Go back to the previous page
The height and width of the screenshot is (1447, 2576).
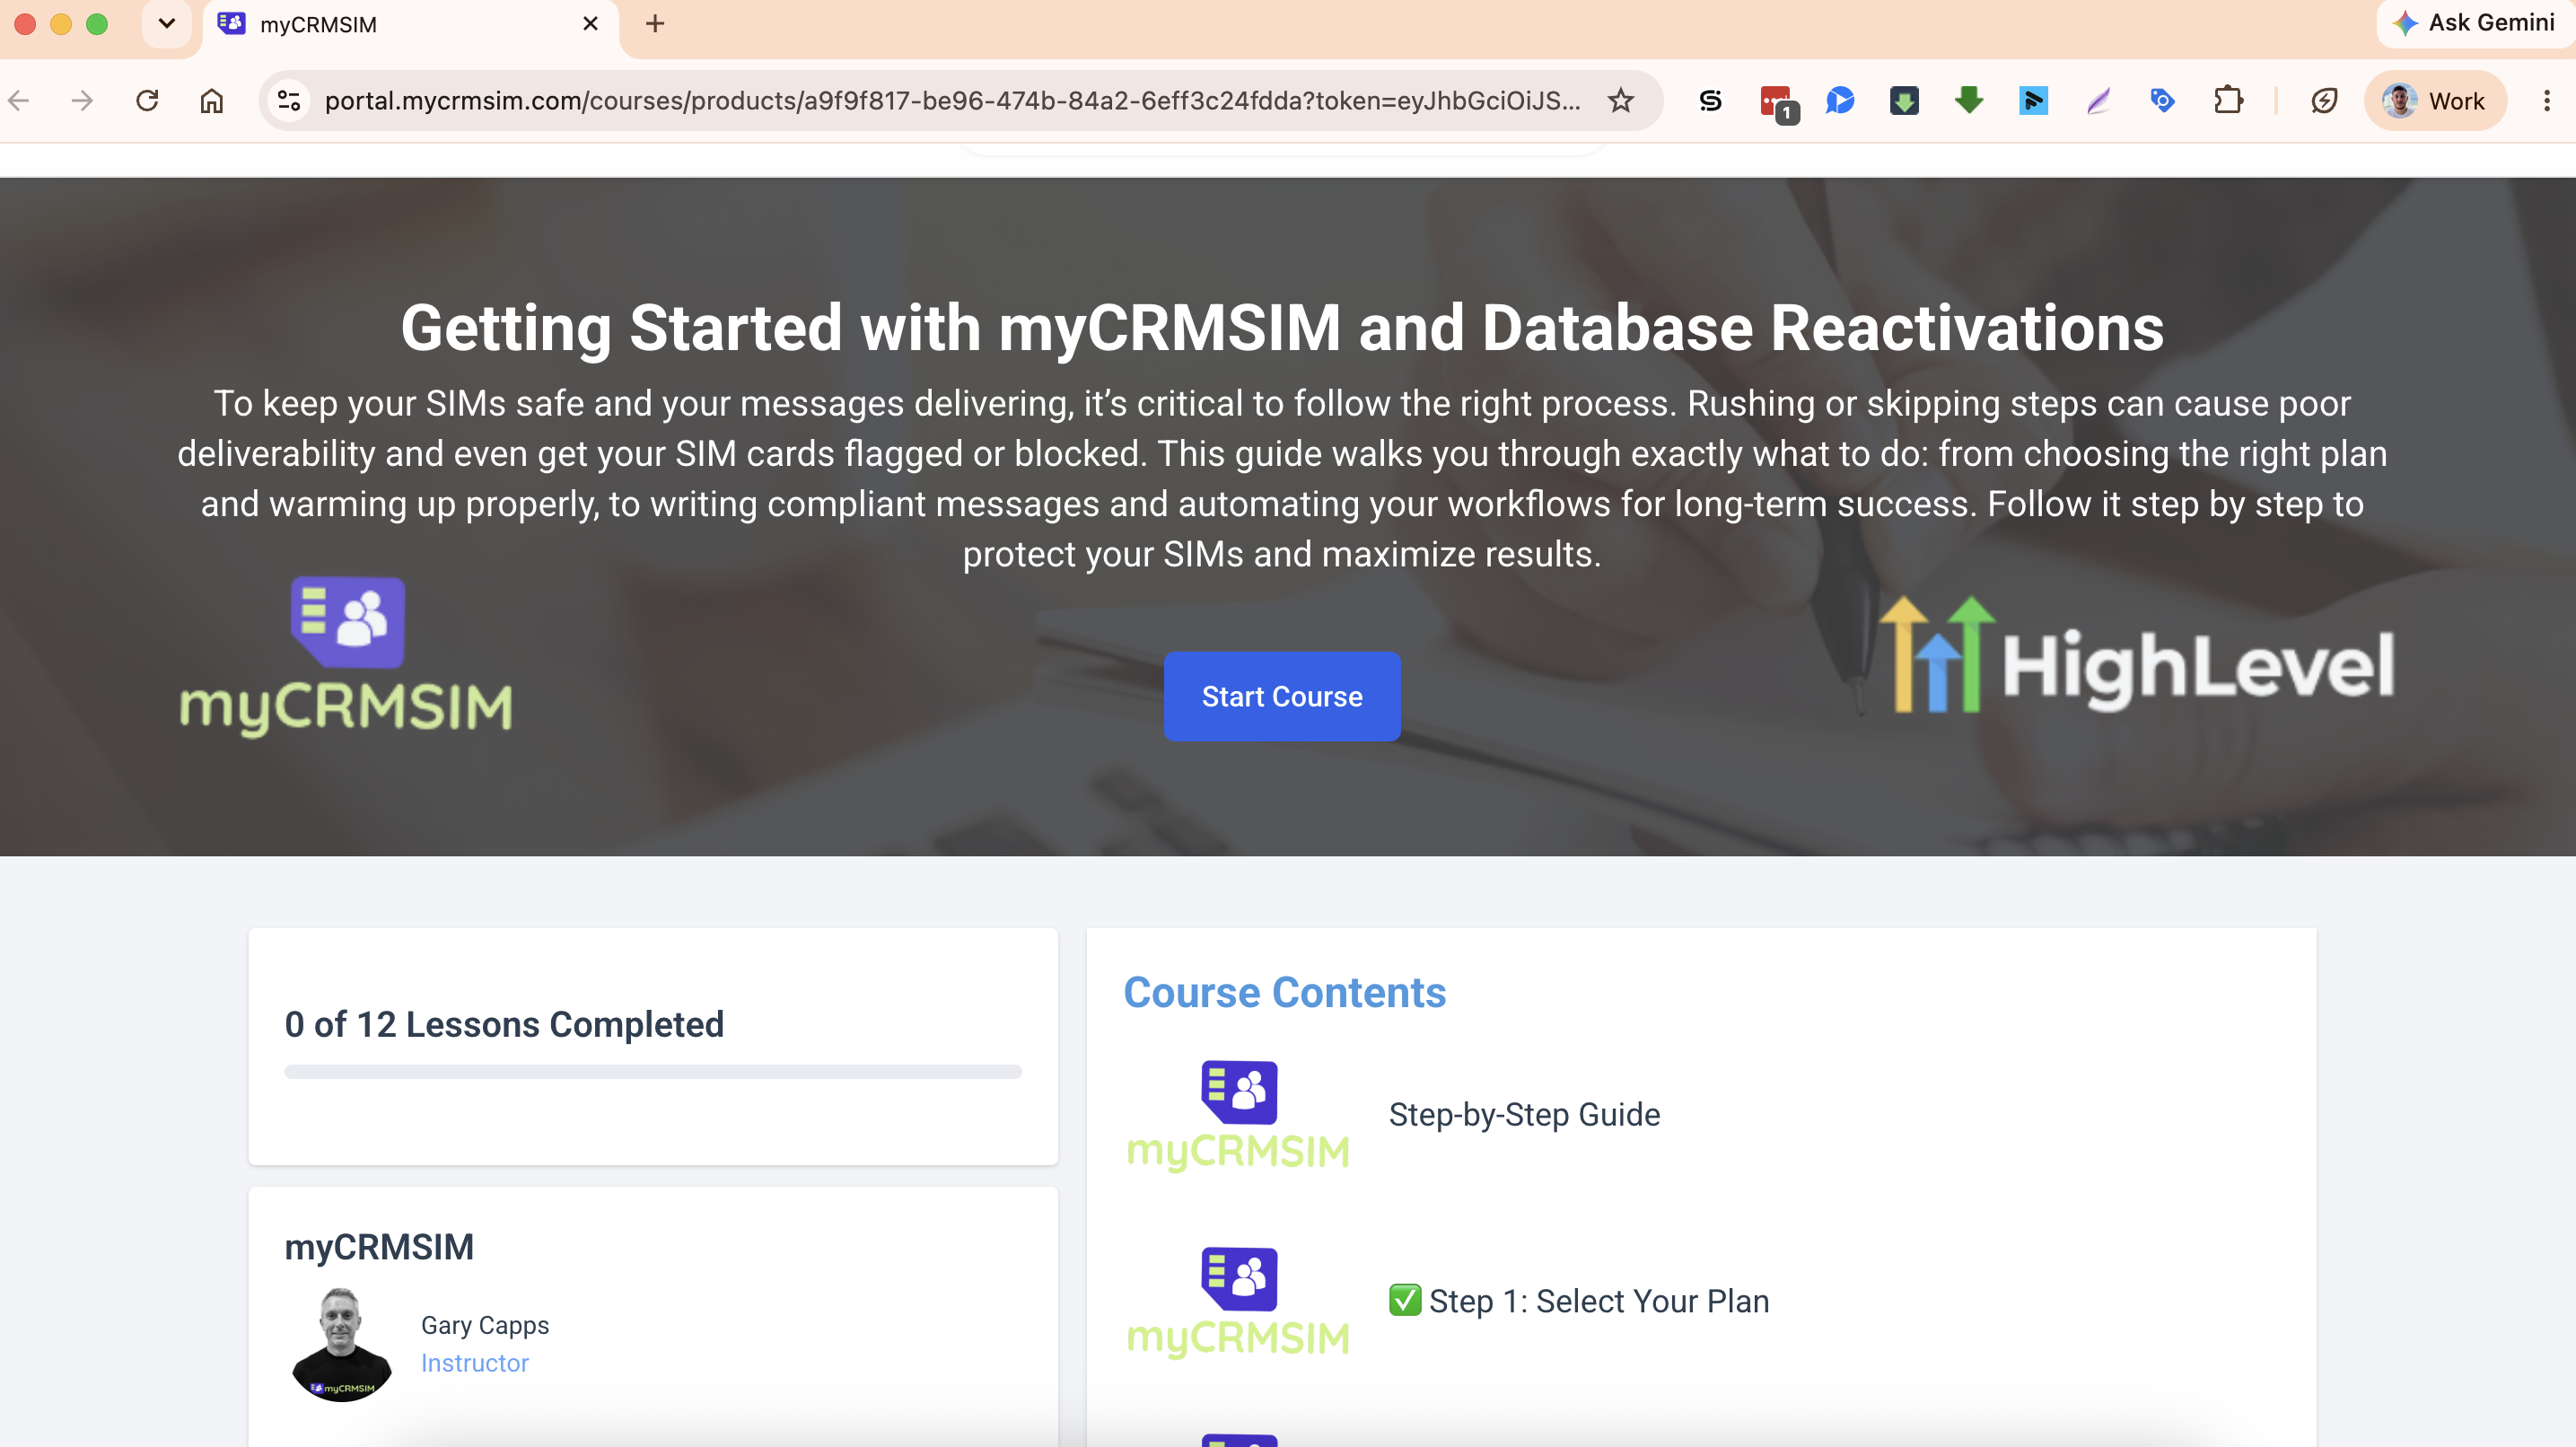(19, 101)
